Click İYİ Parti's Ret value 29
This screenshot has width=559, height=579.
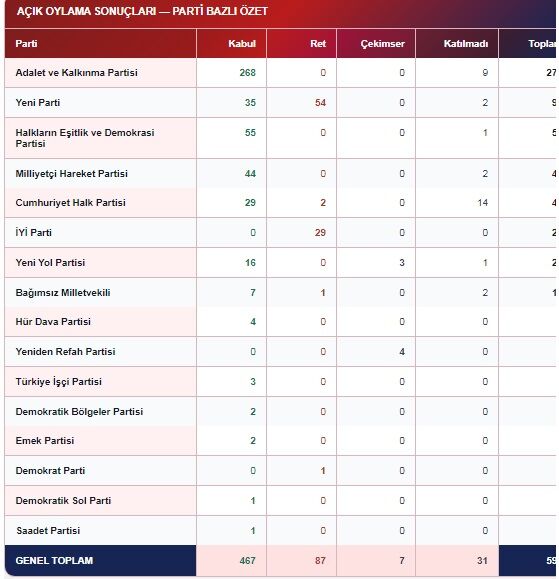320,233
